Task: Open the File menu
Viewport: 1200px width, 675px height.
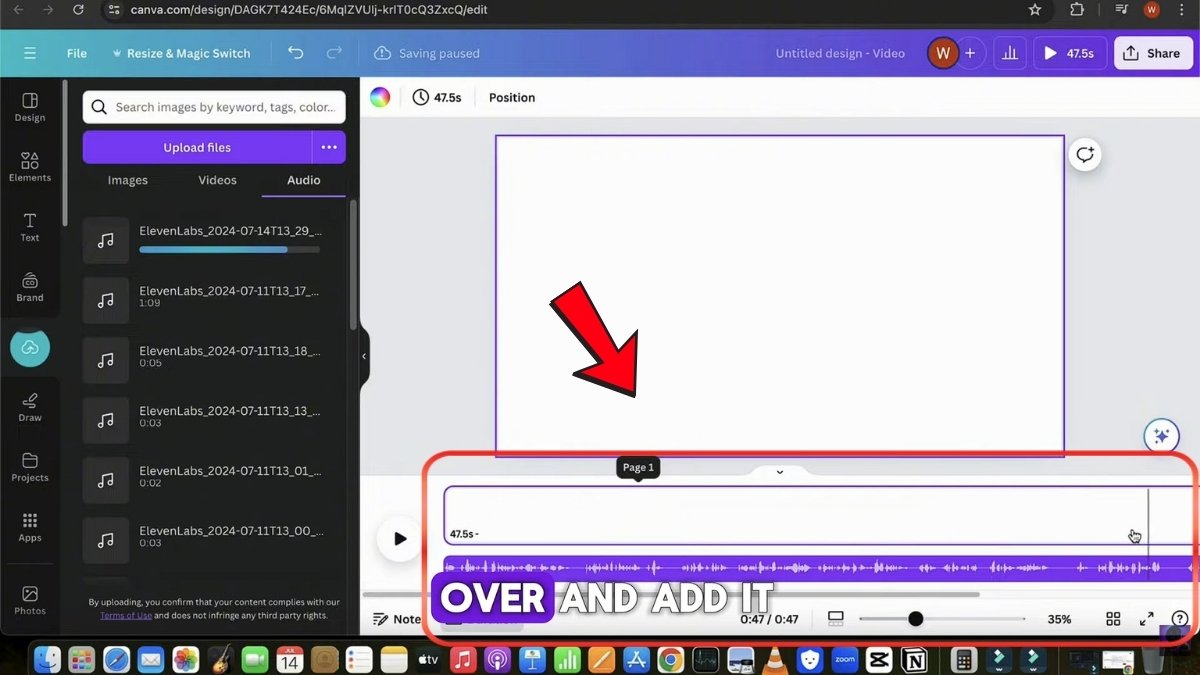Action: click(77, 53)
